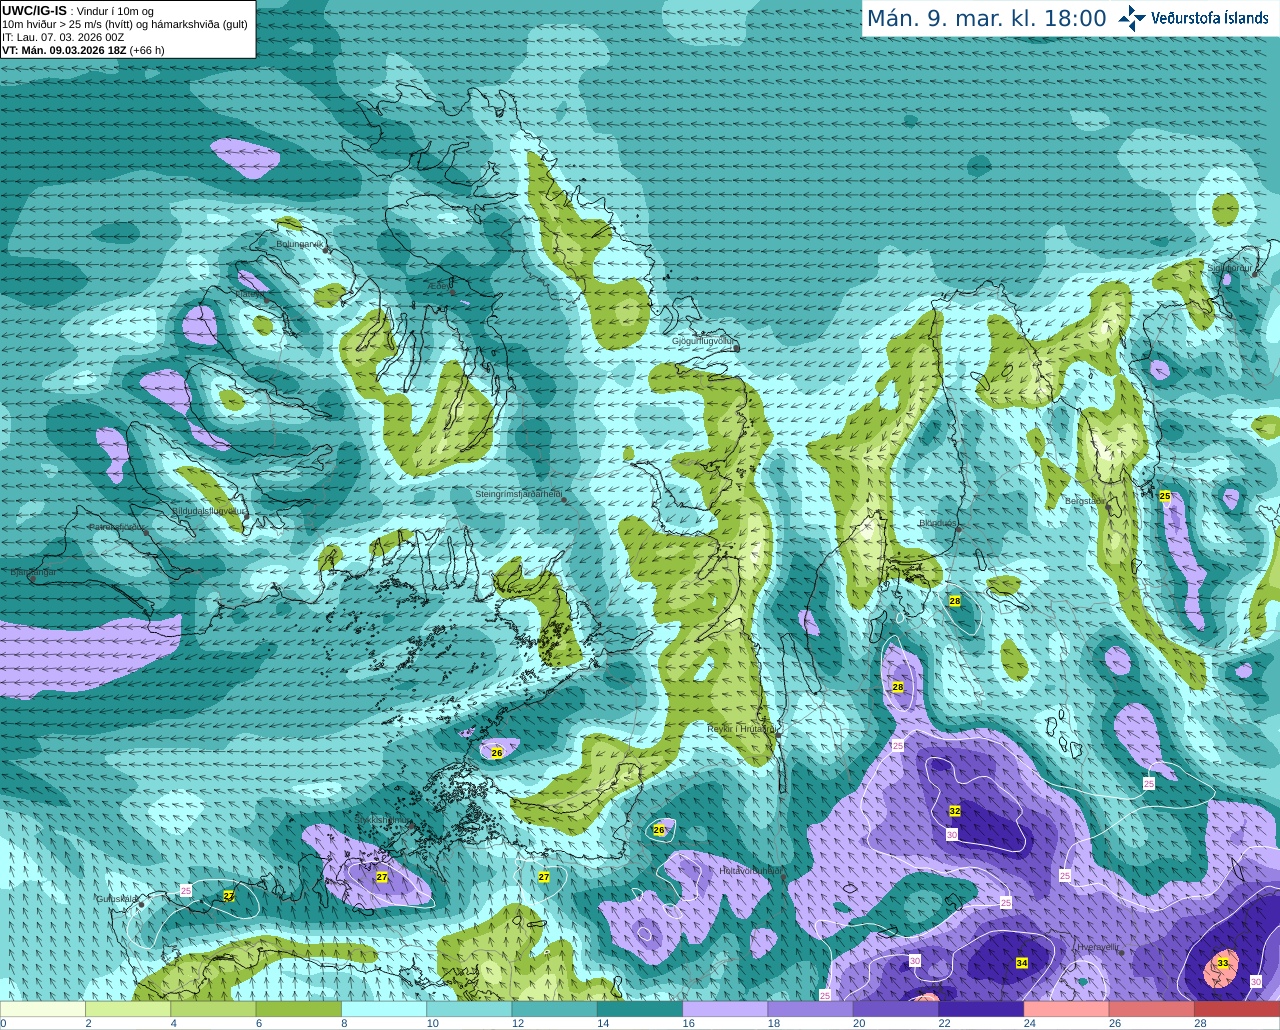Click the 'IT: Lau. 07. 03. 2026 00Z' line

pos(64,37)
